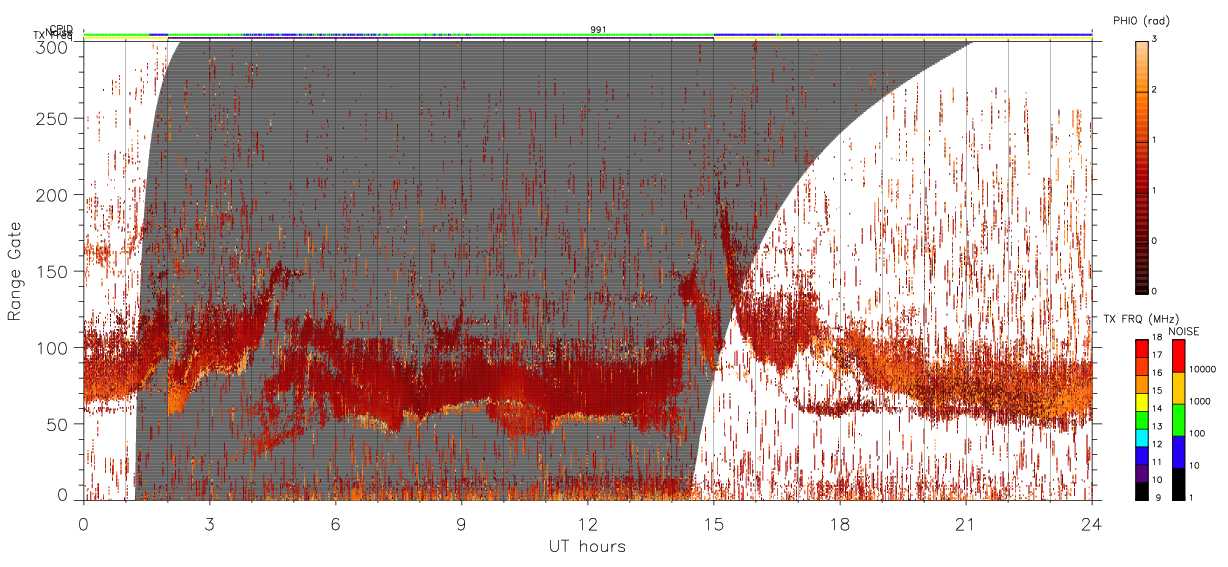This screenshot has width=1228, height=567.
Task: Click TX FRQ legend value "13"
Action: pyautogui.click(x=1157, y=428)
